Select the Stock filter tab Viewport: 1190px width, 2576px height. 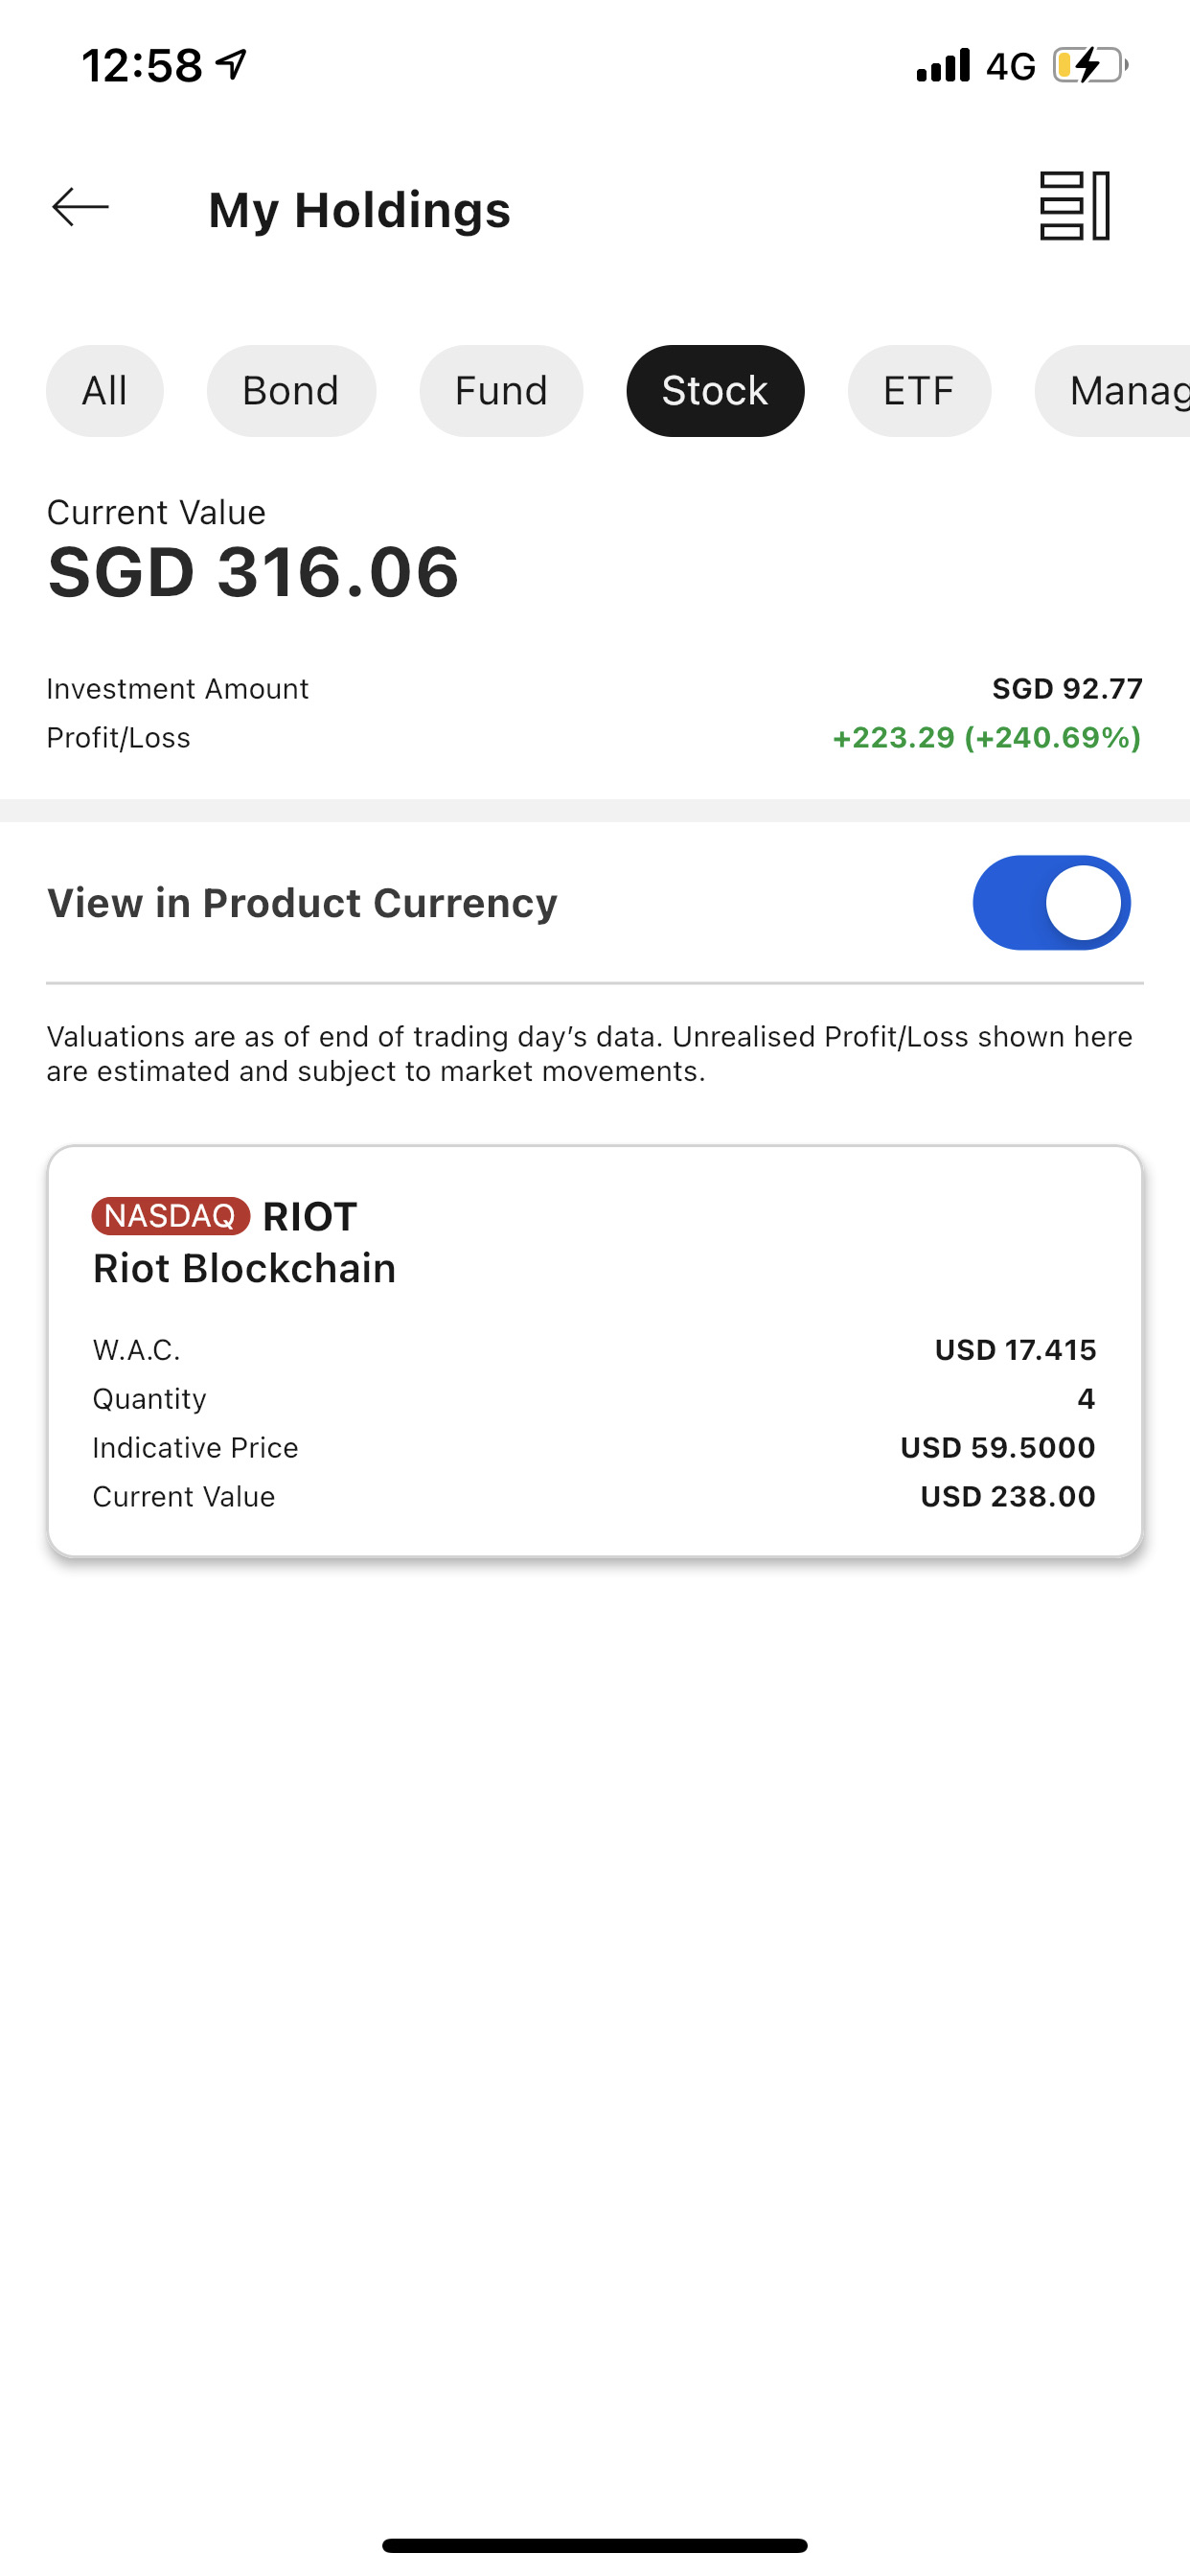pos(715,391)
